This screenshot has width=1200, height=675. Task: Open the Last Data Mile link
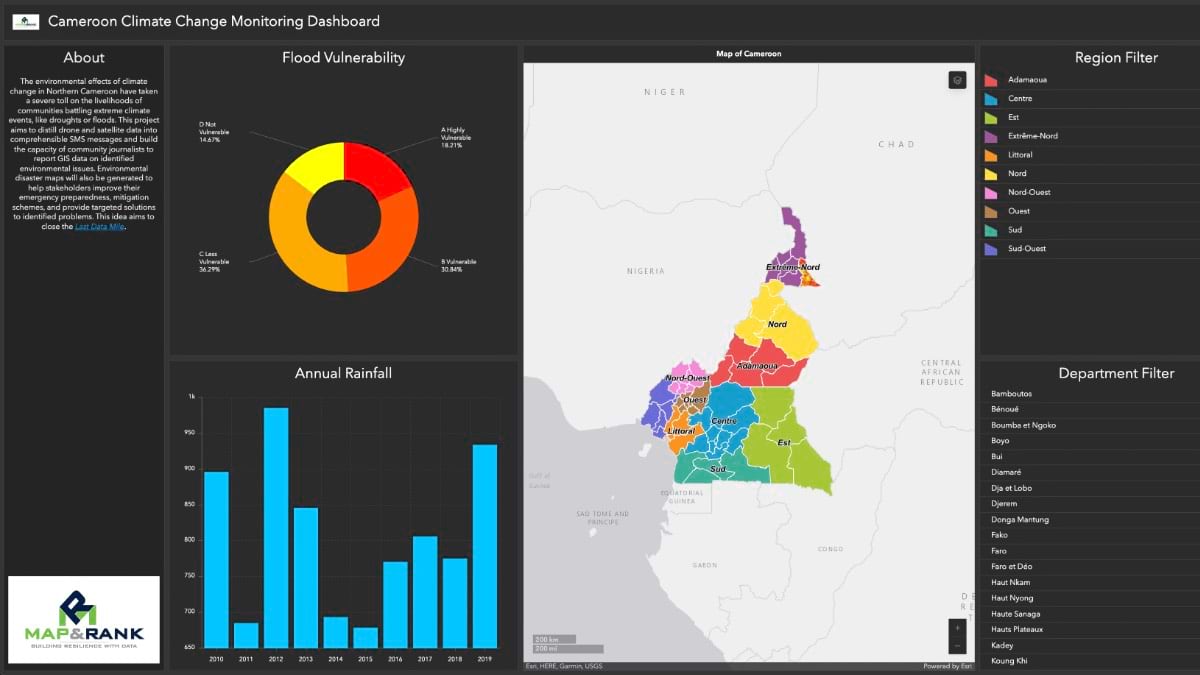tap(100, 227)
